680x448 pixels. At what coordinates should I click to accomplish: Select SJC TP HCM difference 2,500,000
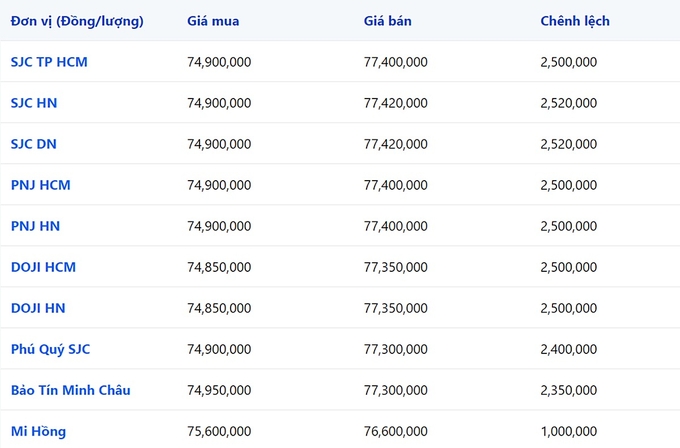[569, 62]
